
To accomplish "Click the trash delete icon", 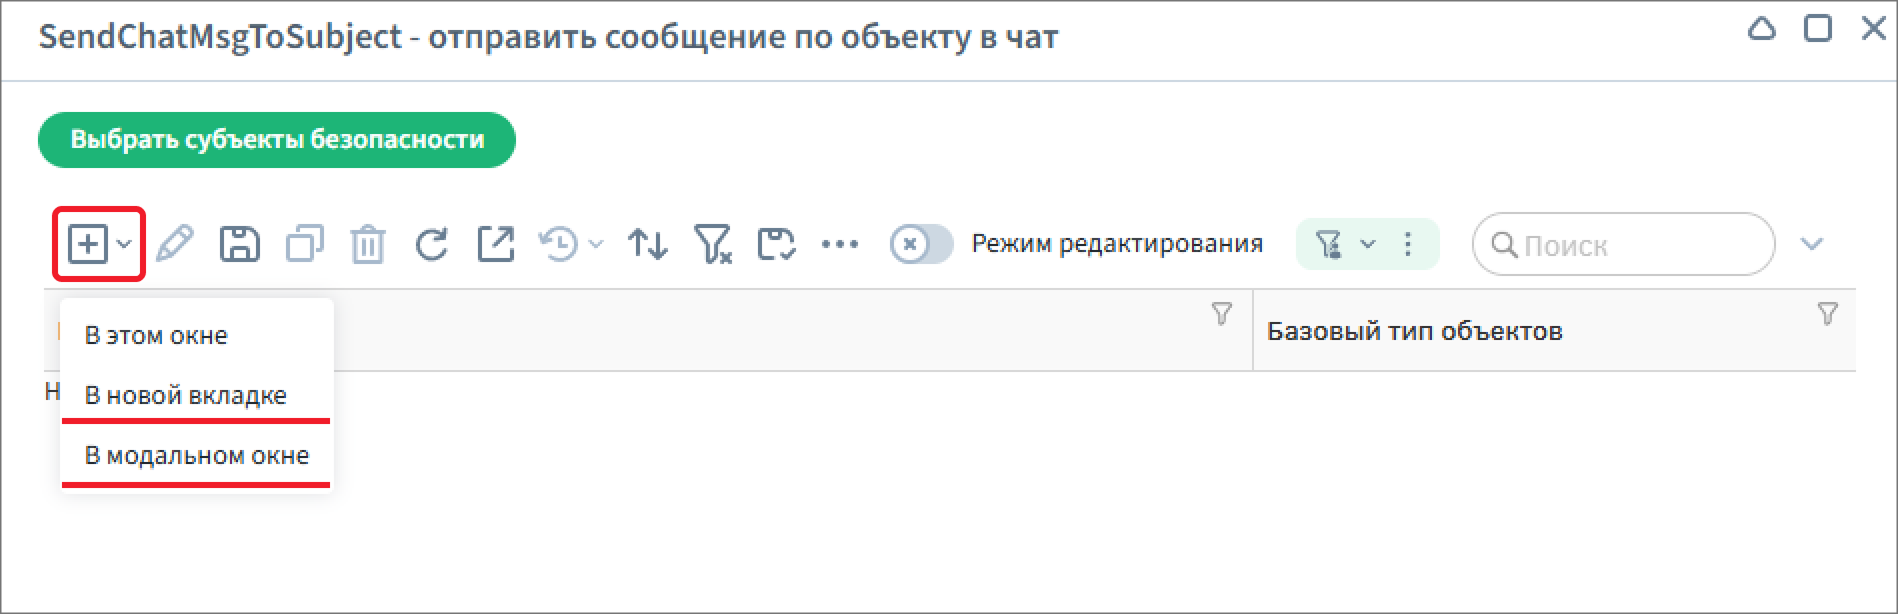I will point(367,244).
